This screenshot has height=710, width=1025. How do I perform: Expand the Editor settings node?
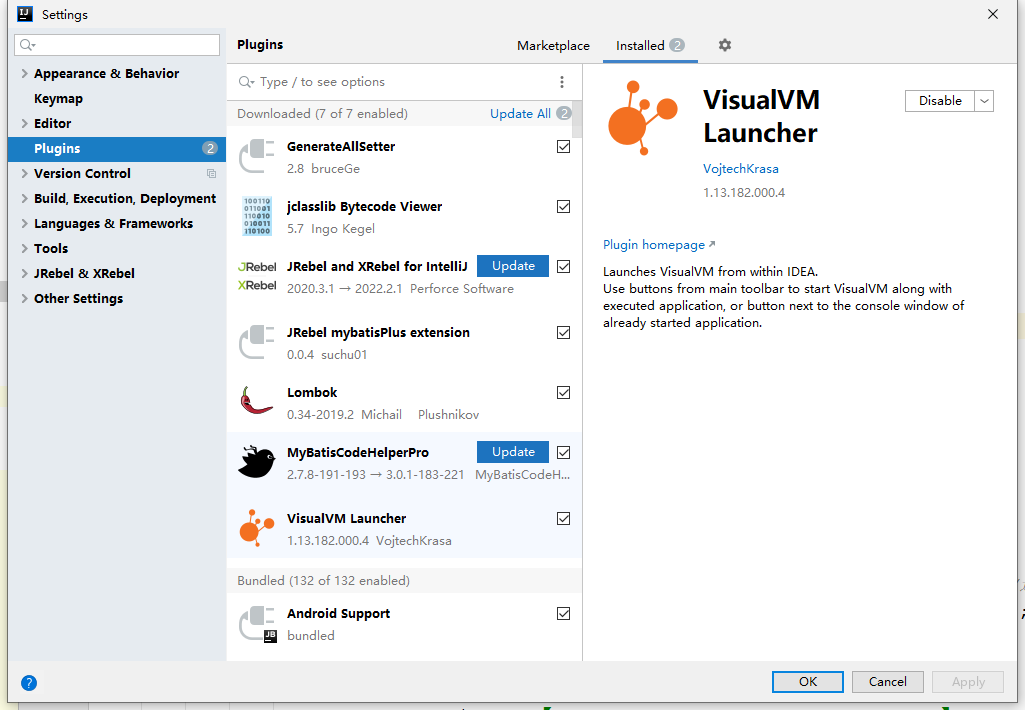(24, 123)
